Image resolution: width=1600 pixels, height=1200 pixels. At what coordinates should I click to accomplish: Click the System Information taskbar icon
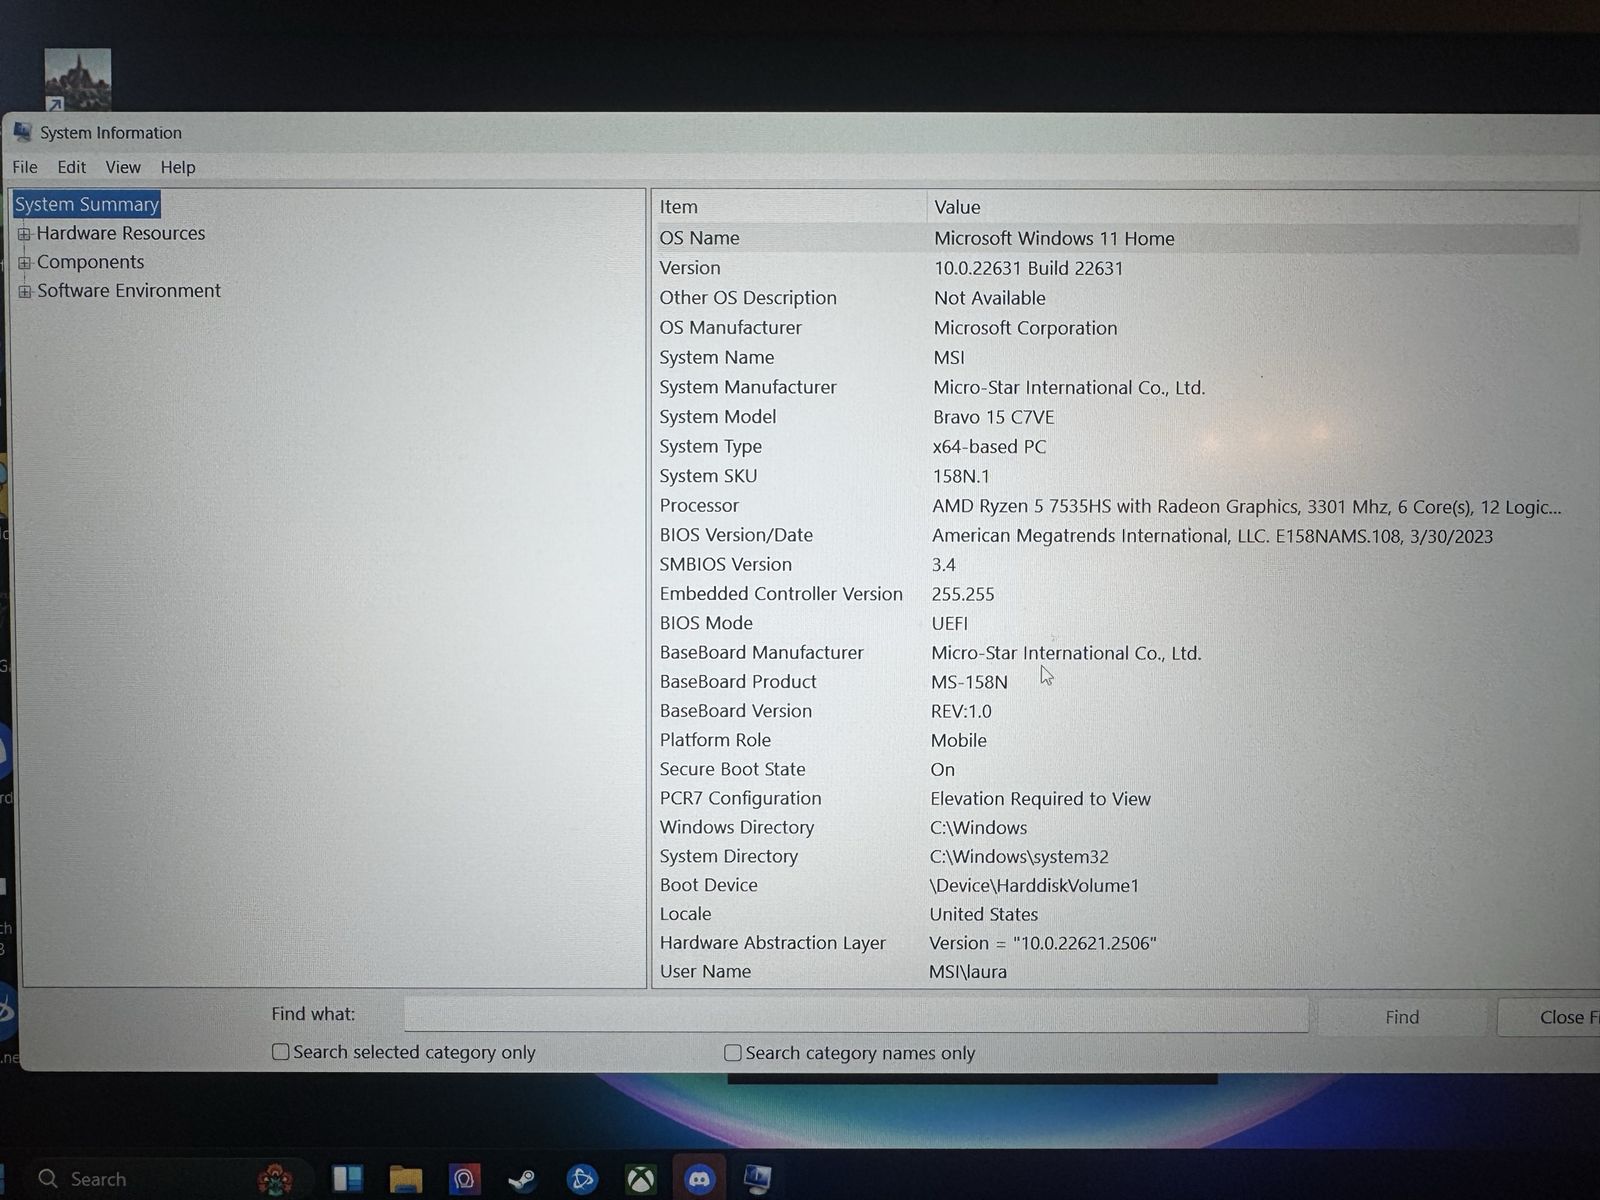757,1180
